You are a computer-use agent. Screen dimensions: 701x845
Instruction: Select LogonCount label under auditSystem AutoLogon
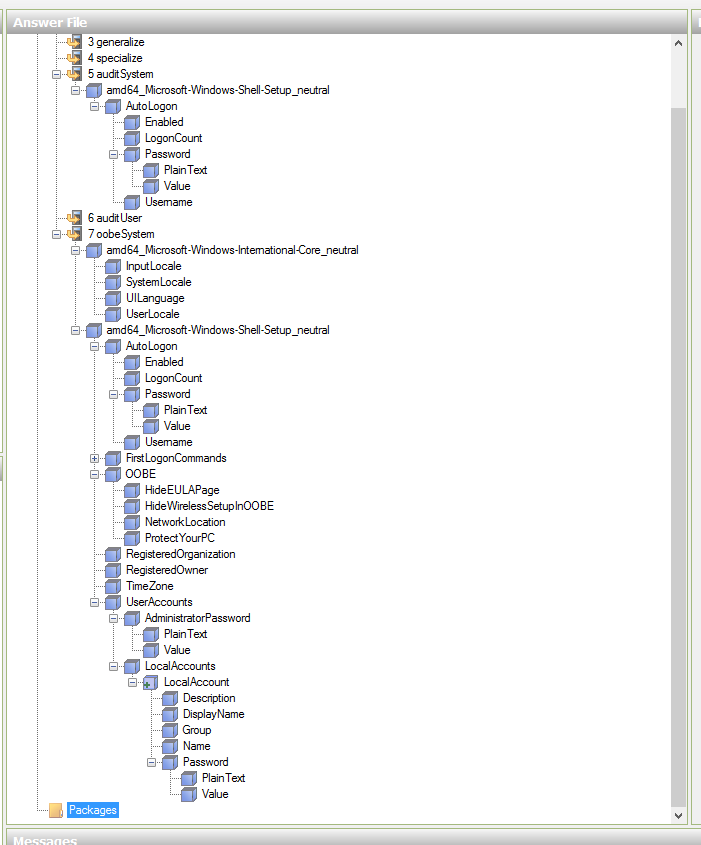point(173,138)
